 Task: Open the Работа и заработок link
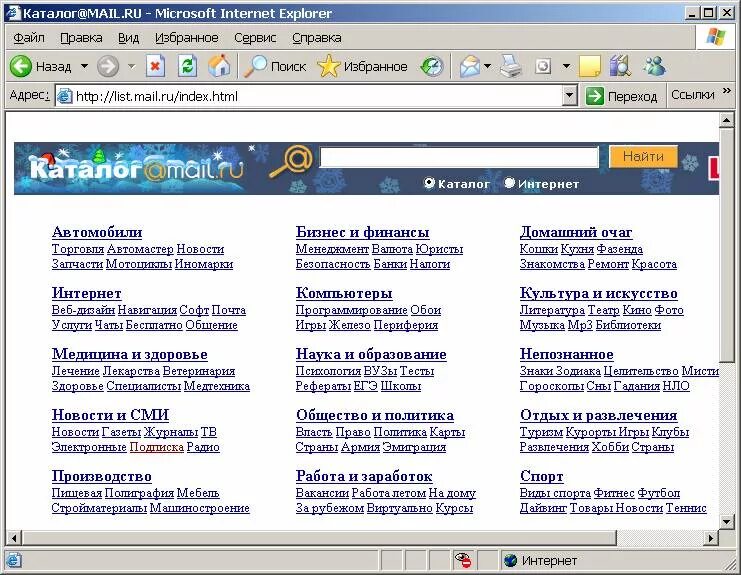pos(364,476)
